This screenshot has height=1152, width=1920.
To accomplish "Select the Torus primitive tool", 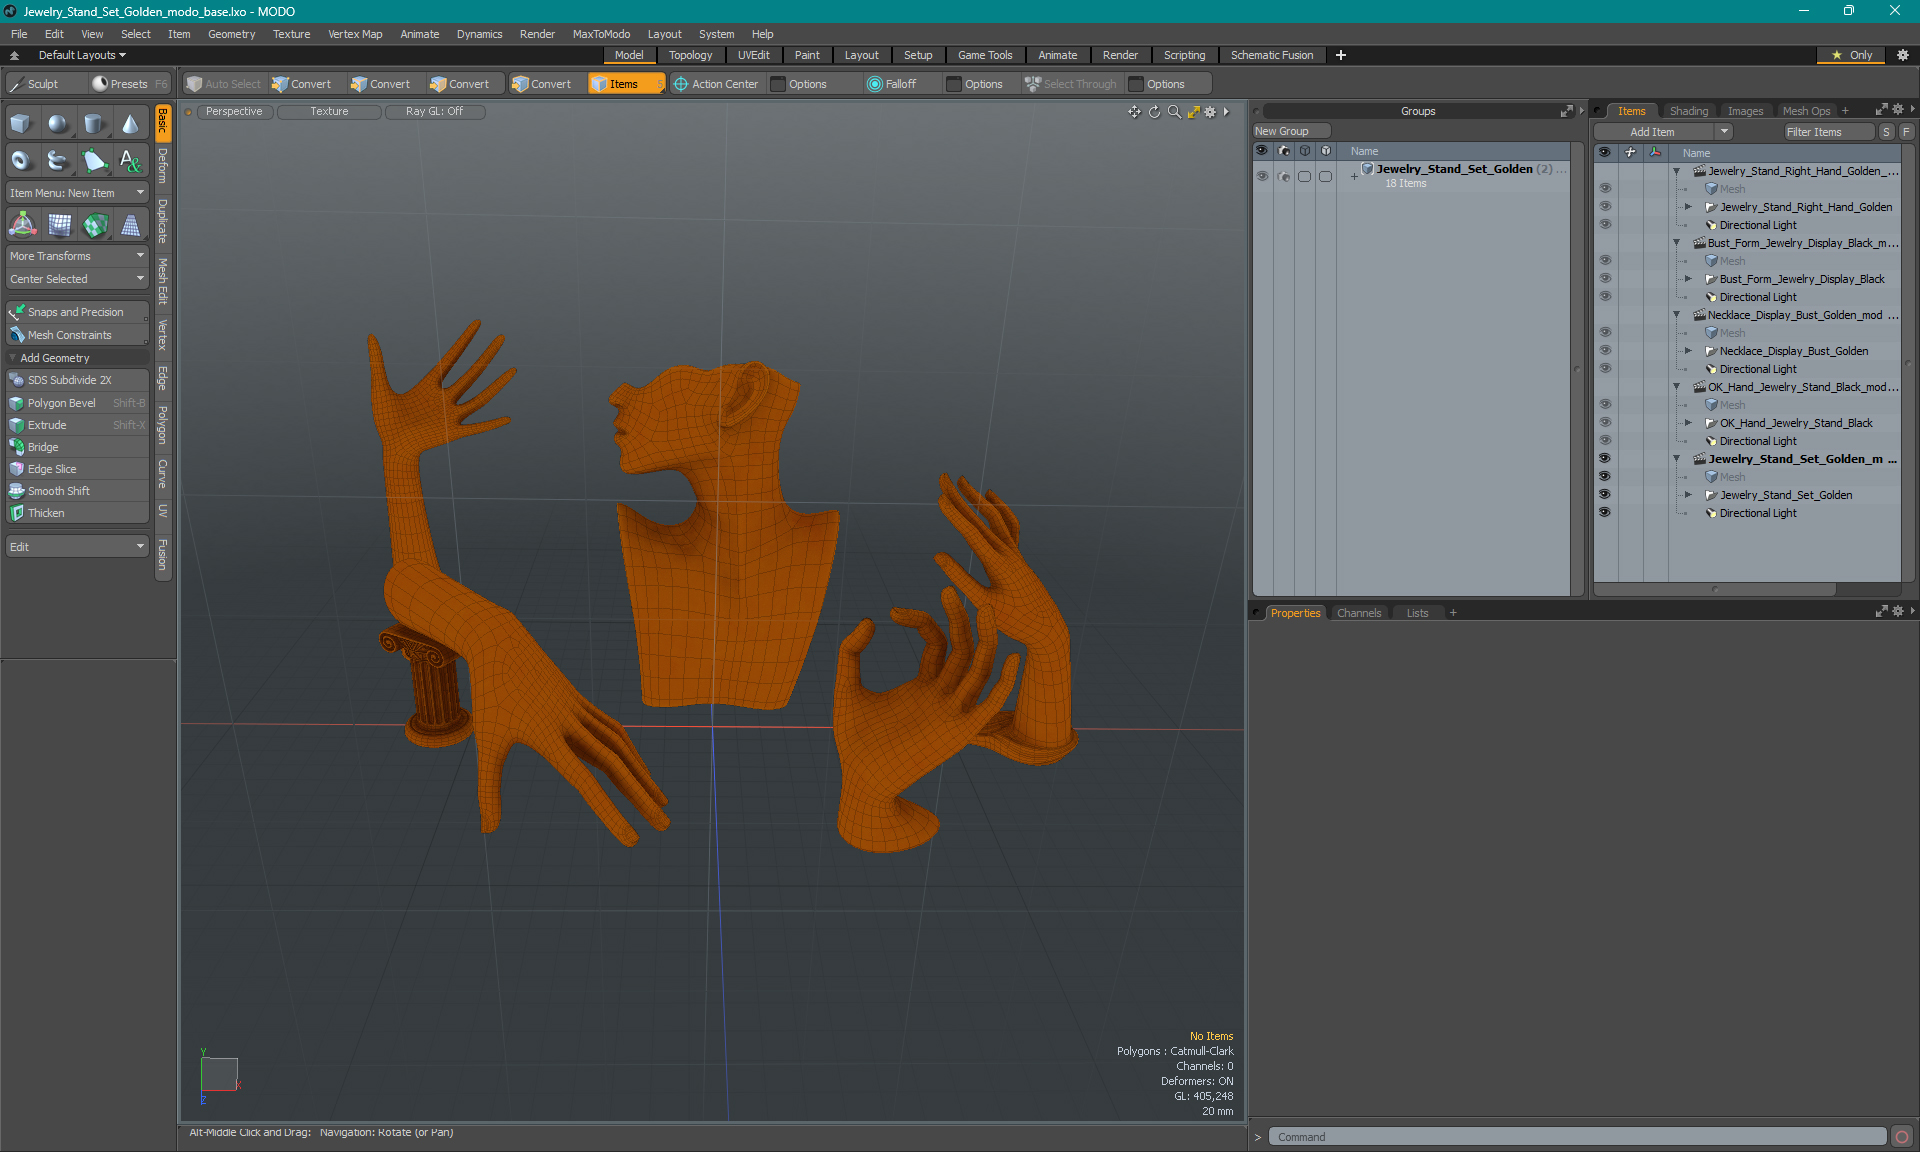I will tap(21, 160).
